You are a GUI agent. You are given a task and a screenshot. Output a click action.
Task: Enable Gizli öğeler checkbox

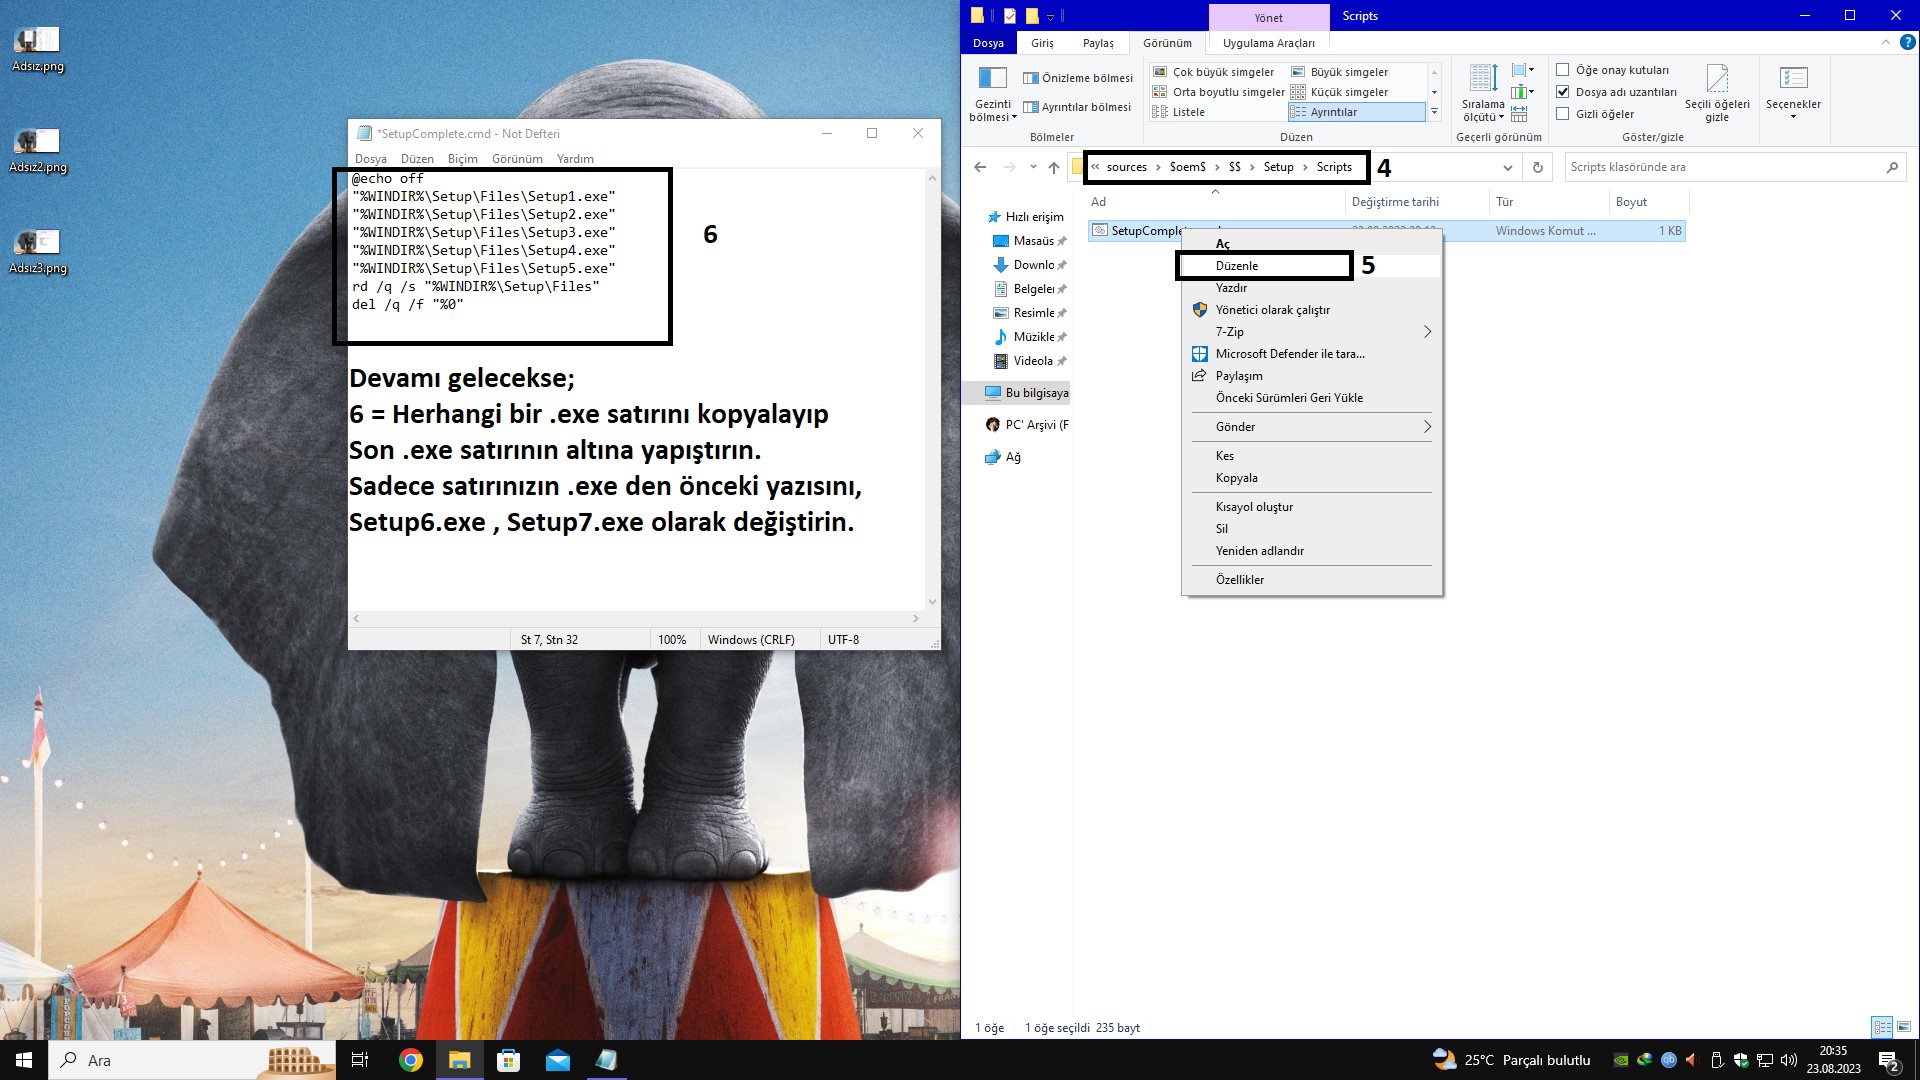tap(1562, 114)
